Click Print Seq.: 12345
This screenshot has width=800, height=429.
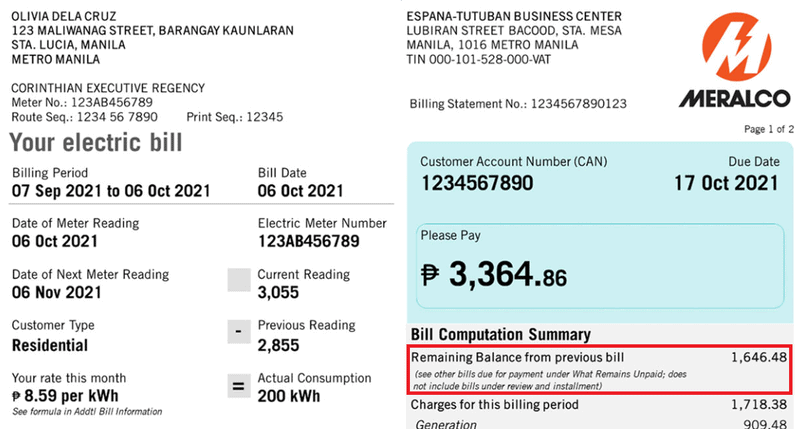(235, 117)
